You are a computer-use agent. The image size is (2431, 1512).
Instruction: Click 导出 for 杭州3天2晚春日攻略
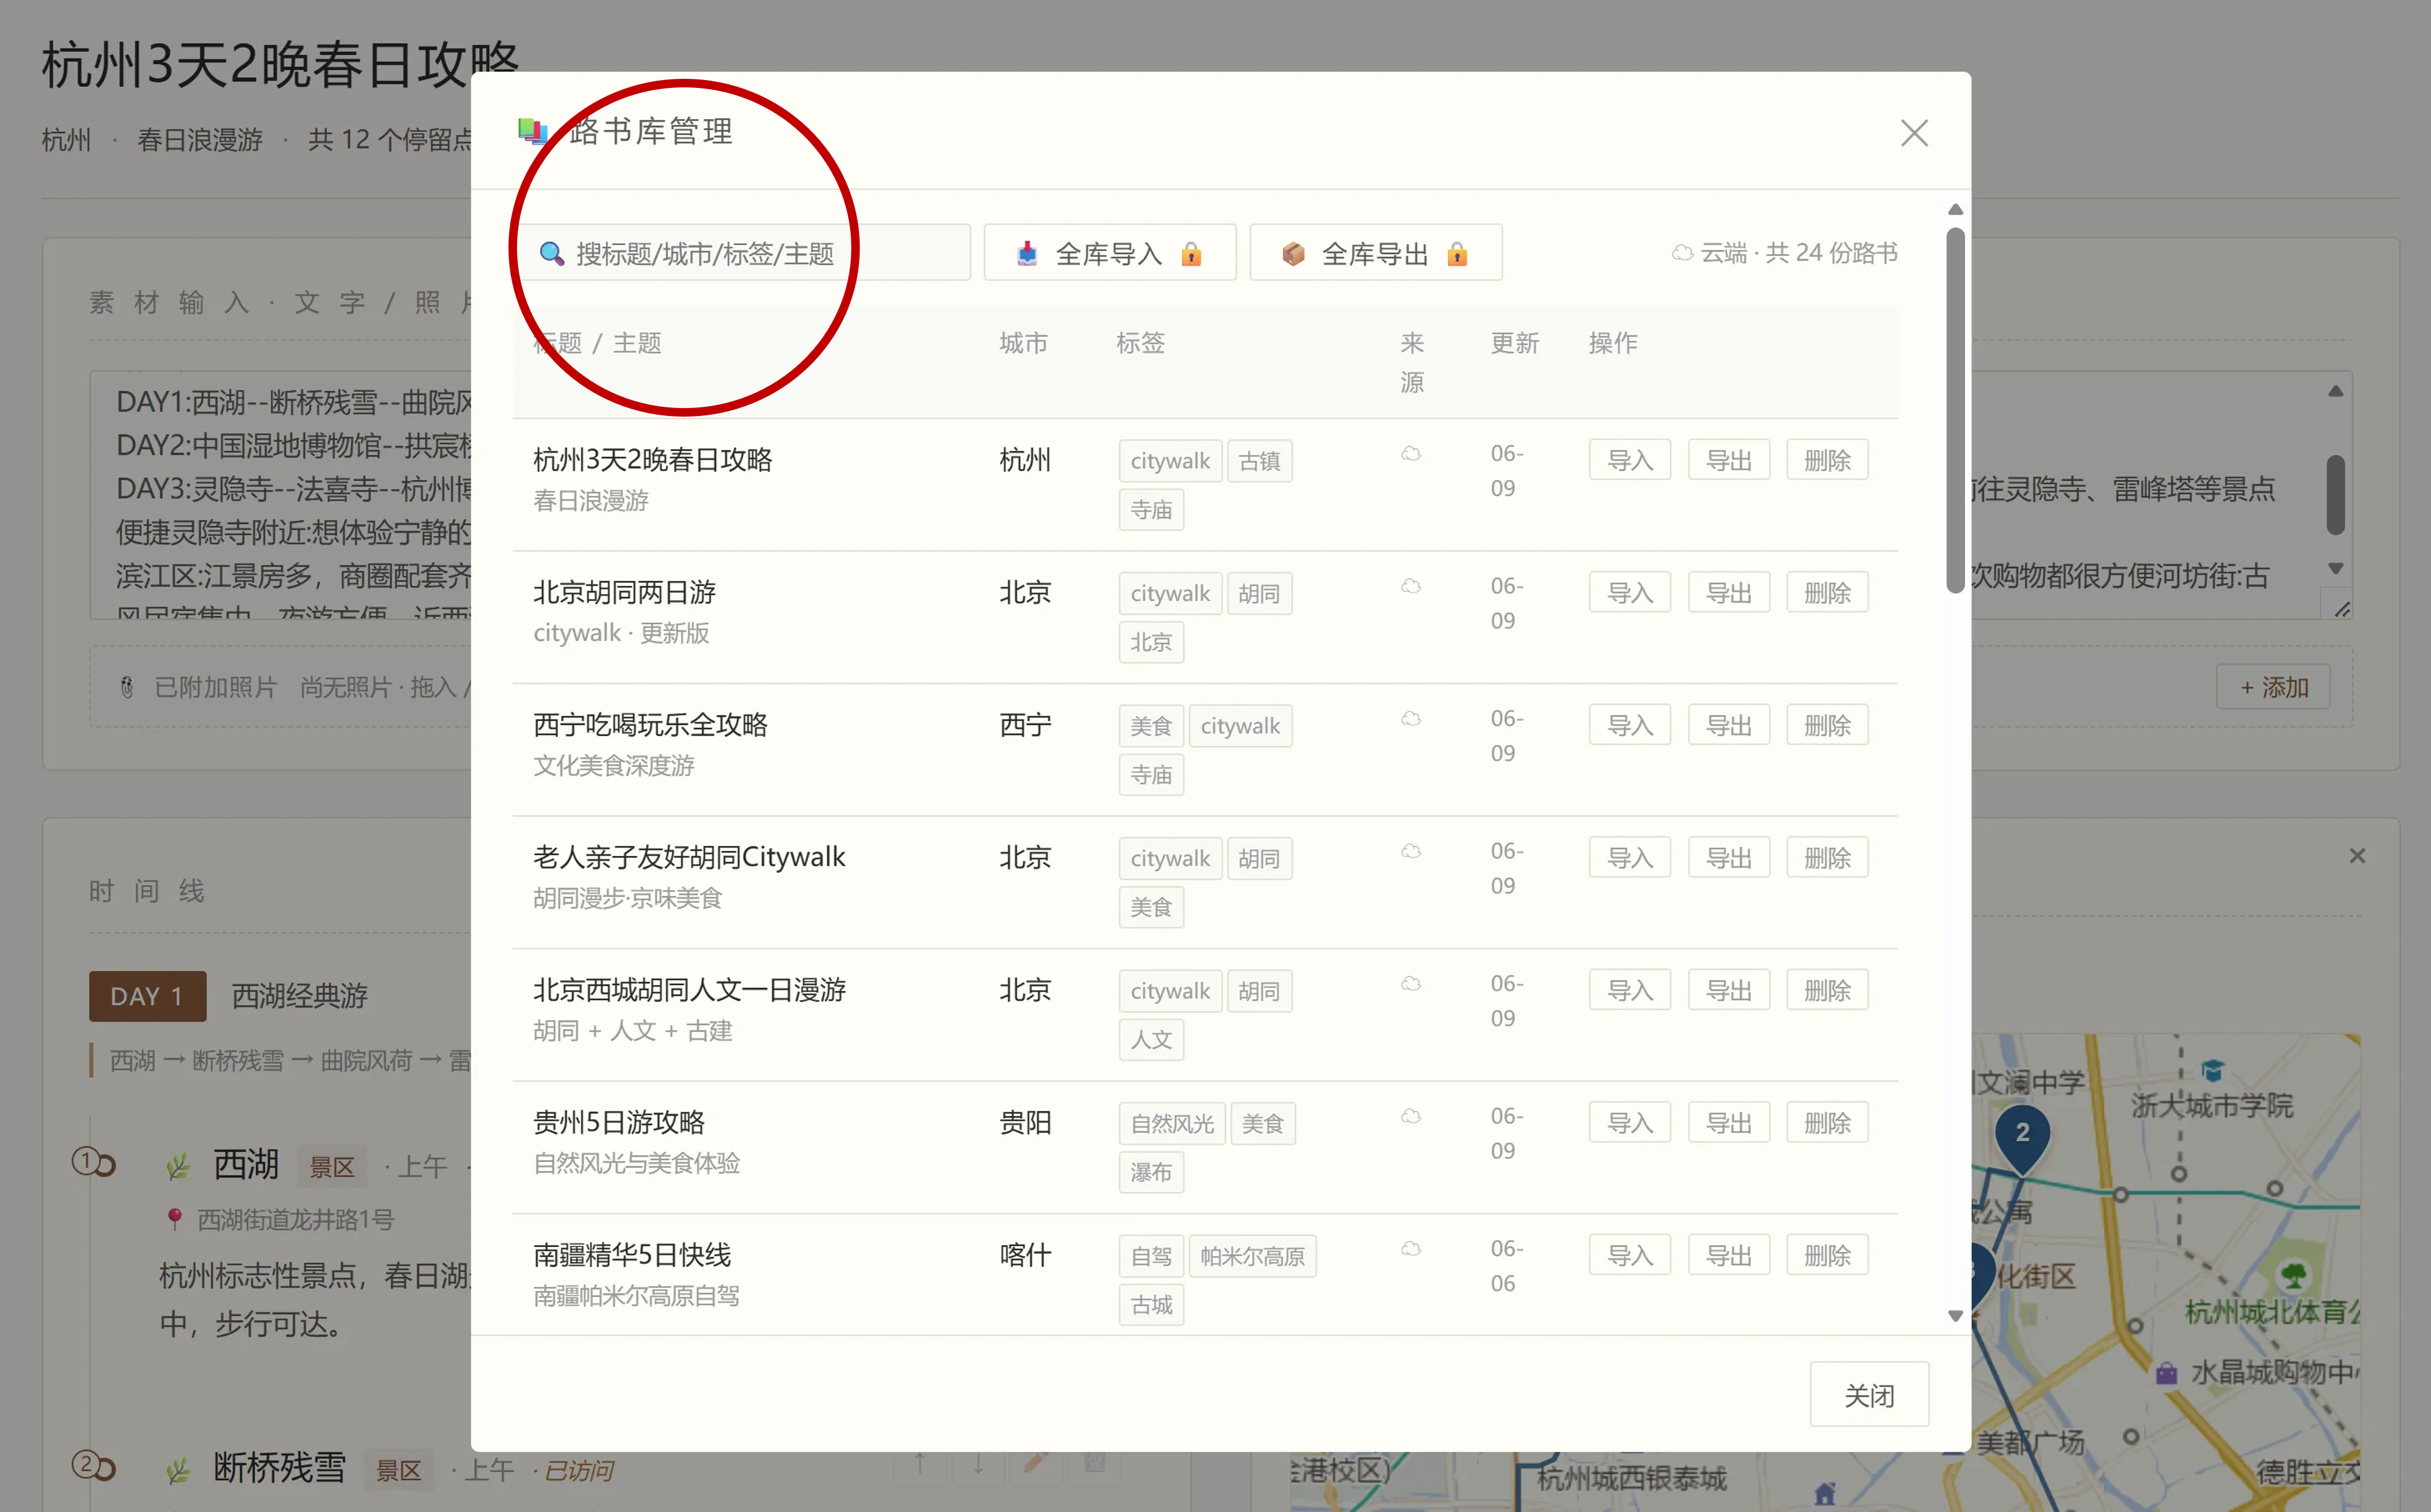(x=1729, y=460)
